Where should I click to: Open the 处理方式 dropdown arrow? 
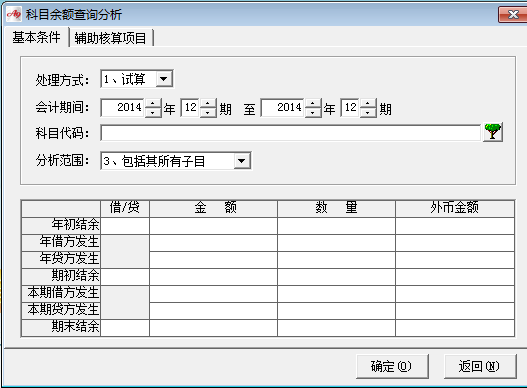point(164,79)
